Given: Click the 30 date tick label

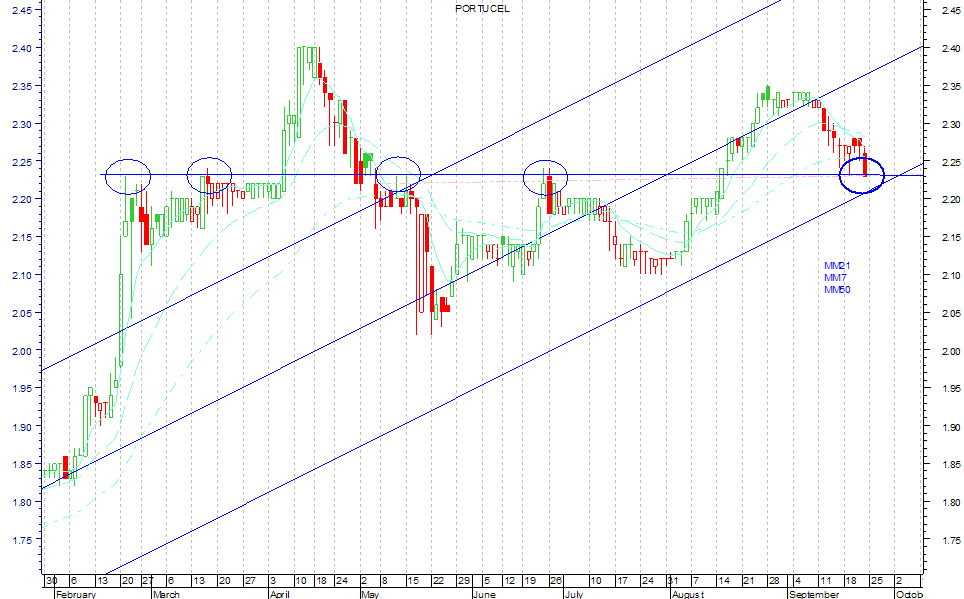Looking at the screenshot, I should click(52, 581).
